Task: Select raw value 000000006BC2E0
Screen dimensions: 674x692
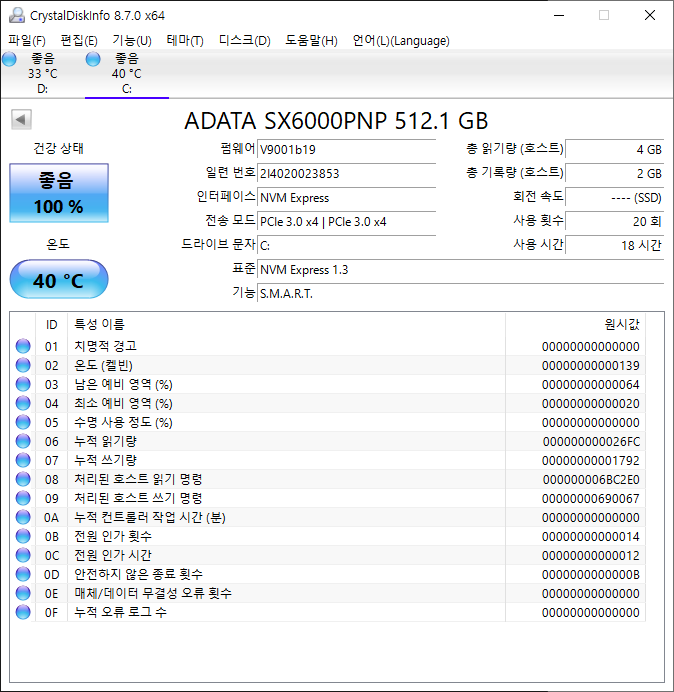Action: pyautogui.click(x=591, y=479)
